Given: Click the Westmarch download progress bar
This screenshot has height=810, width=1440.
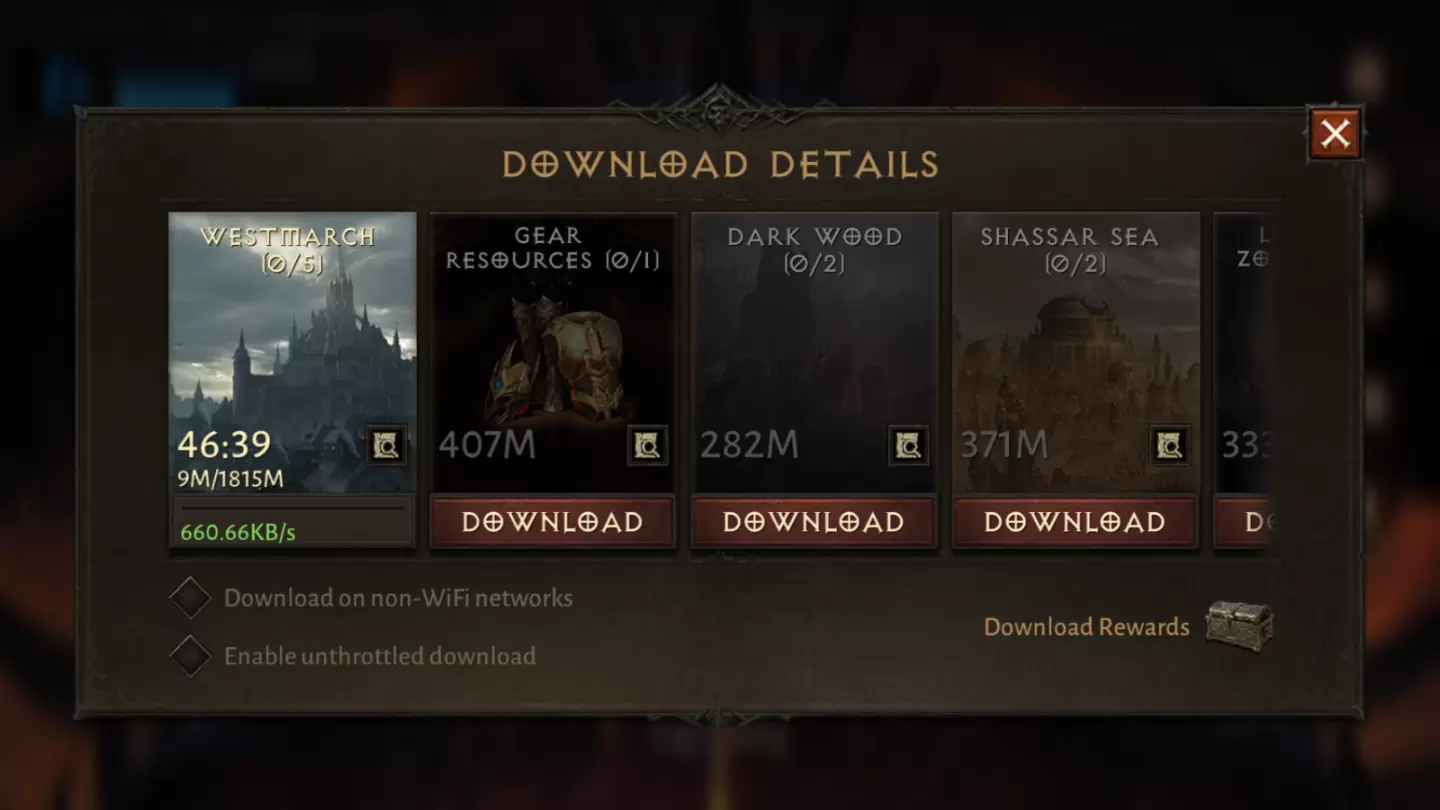Looking at the screenshot, I should coord(292,508).
